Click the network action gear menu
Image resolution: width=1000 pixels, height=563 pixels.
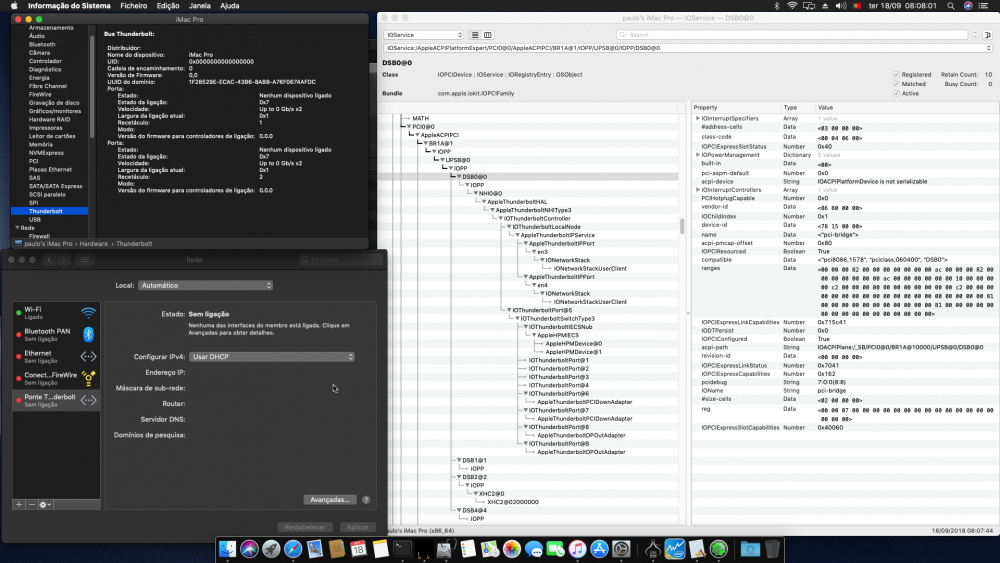(x=45, y=504)
